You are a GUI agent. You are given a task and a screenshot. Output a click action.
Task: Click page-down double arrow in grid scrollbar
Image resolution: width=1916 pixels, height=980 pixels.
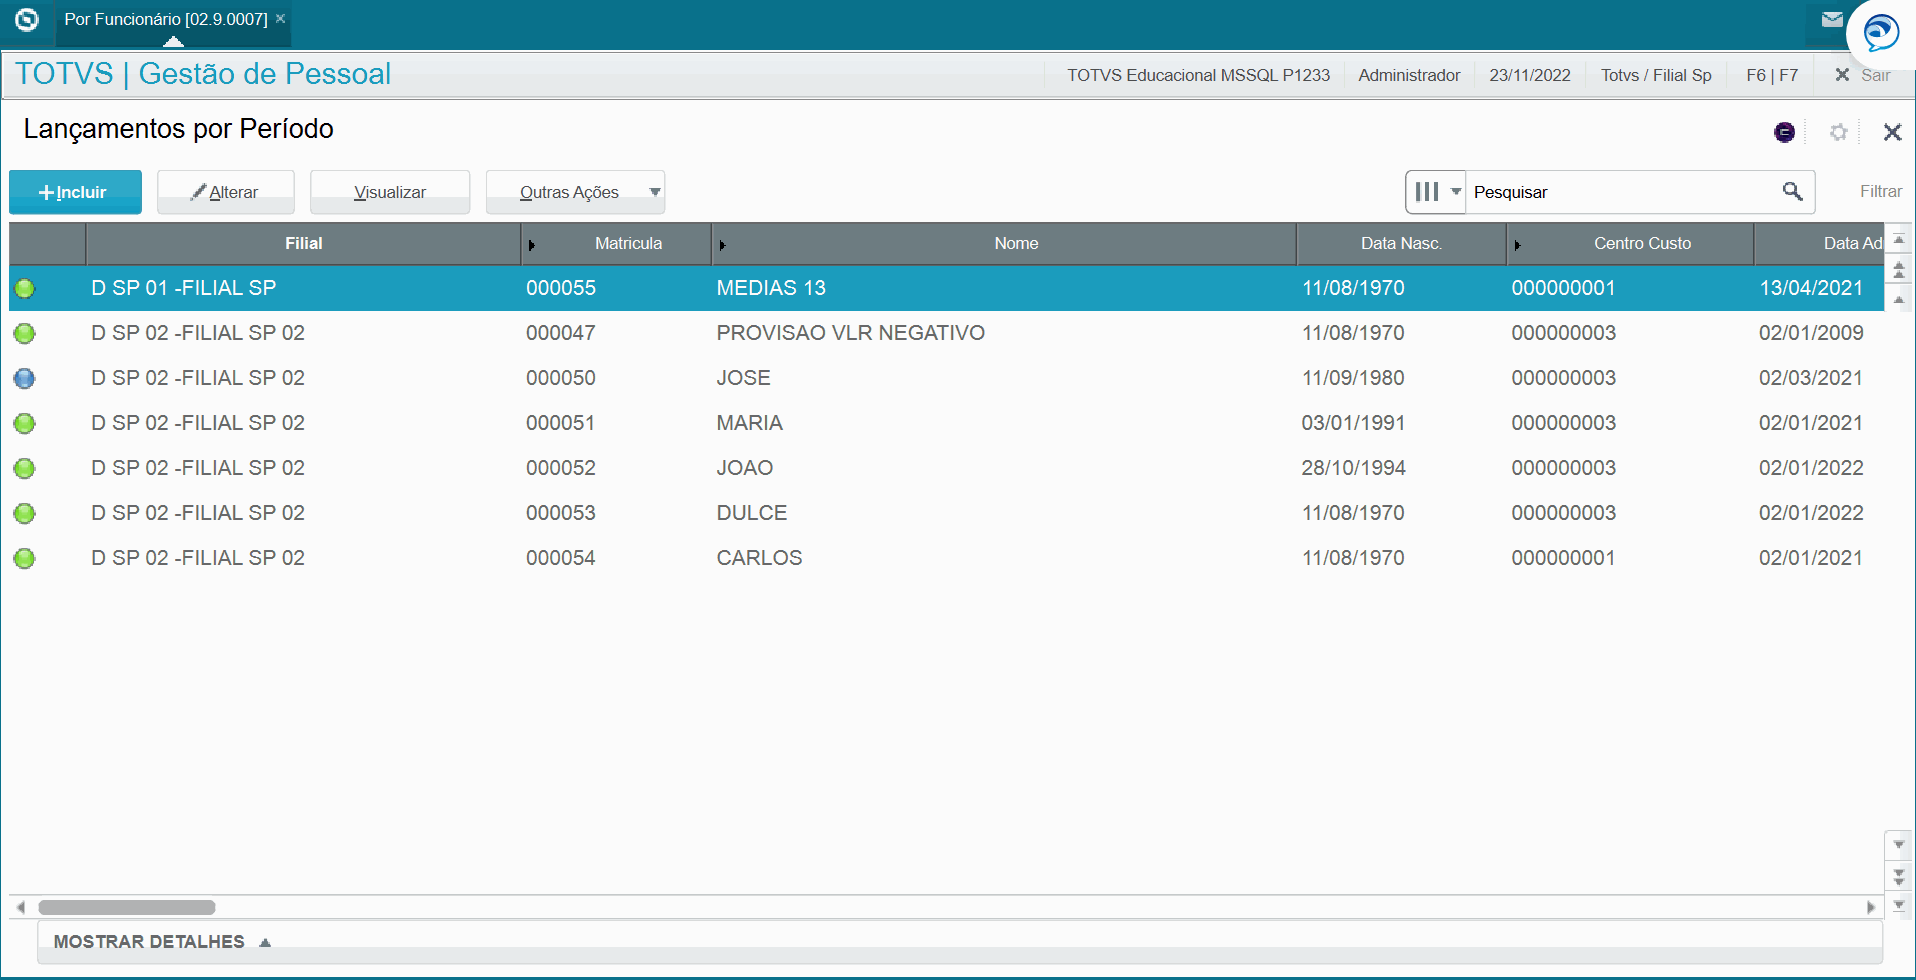1899,876
